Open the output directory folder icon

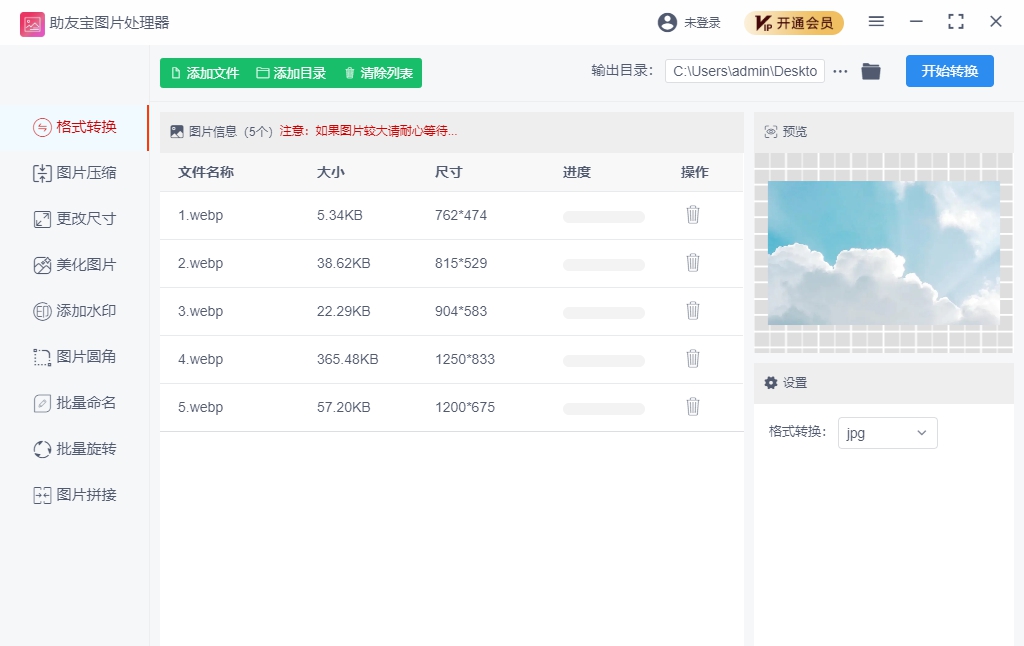(871, 71)
